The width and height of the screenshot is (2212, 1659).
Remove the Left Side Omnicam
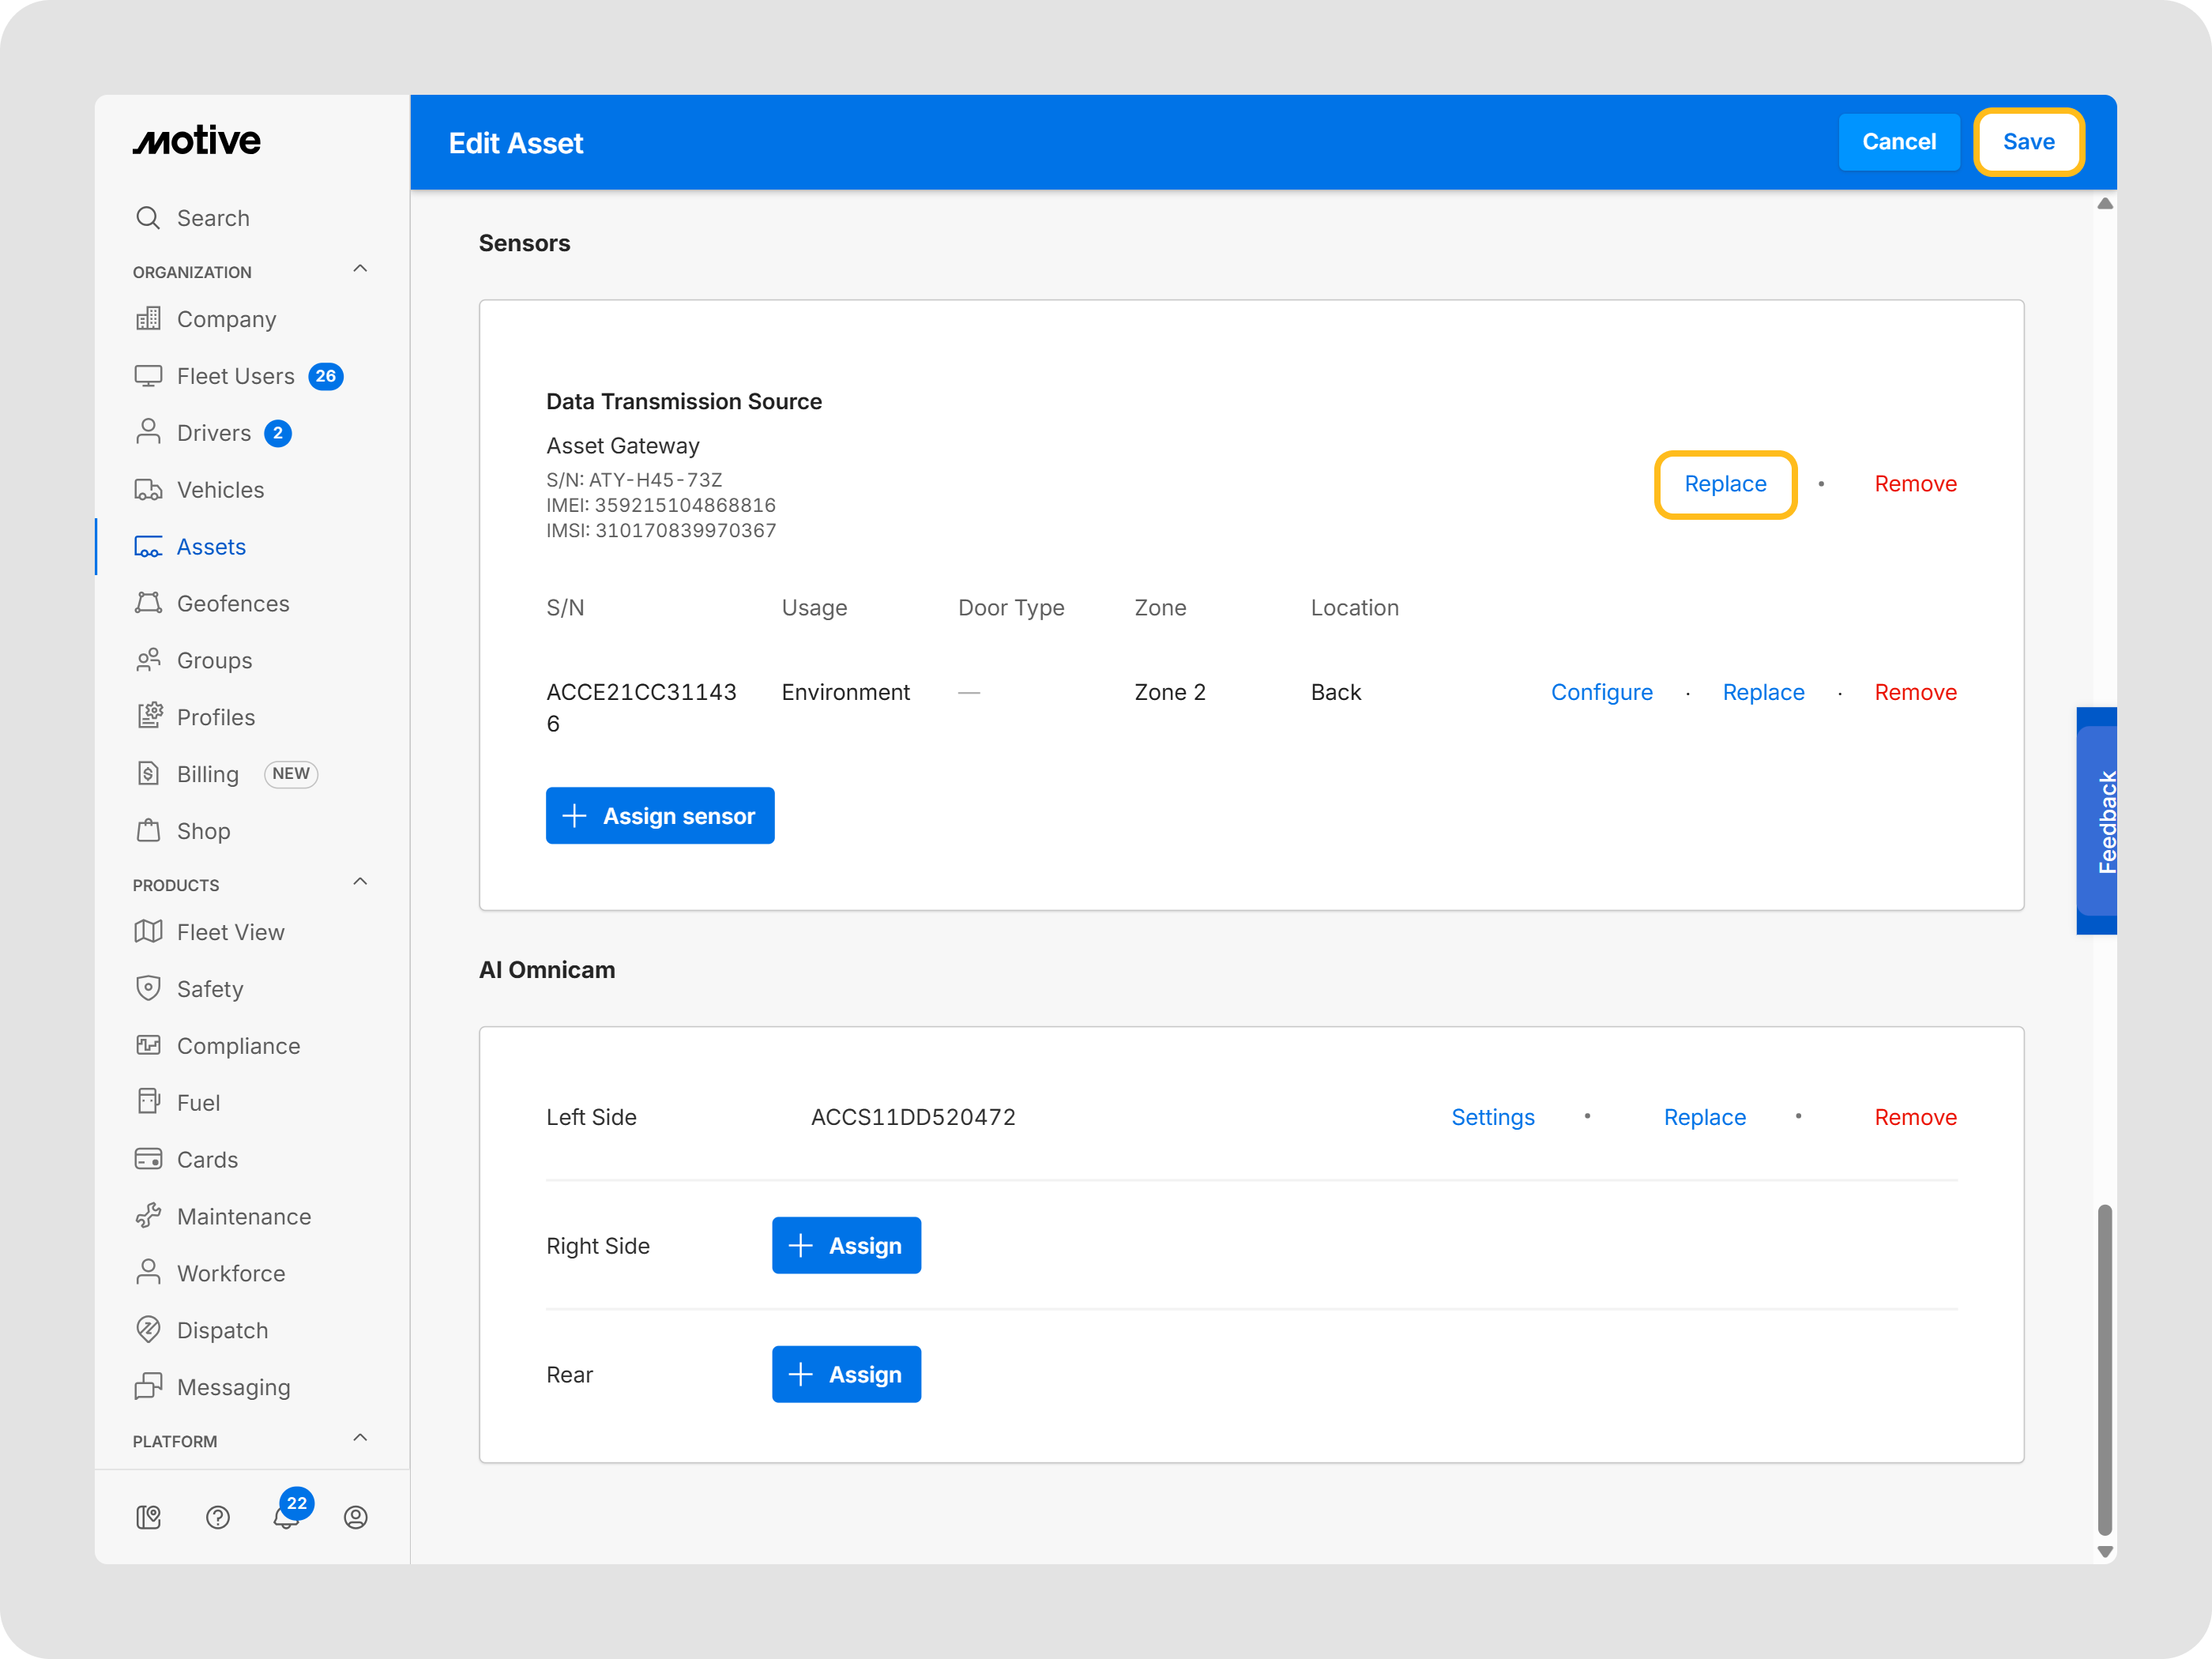click(x=1915, y=1117)
